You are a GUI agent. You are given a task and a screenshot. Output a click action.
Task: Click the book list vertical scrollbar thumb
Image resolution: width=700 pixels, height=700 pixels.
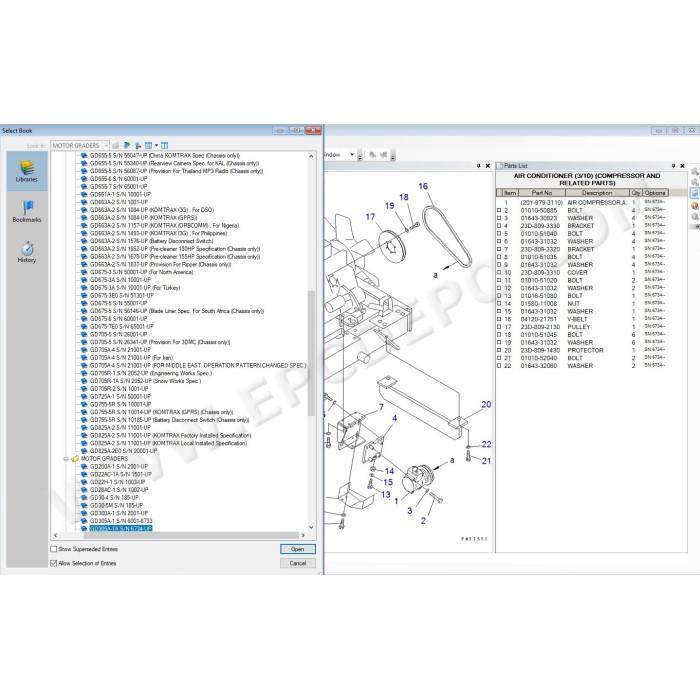coord(311,354)
